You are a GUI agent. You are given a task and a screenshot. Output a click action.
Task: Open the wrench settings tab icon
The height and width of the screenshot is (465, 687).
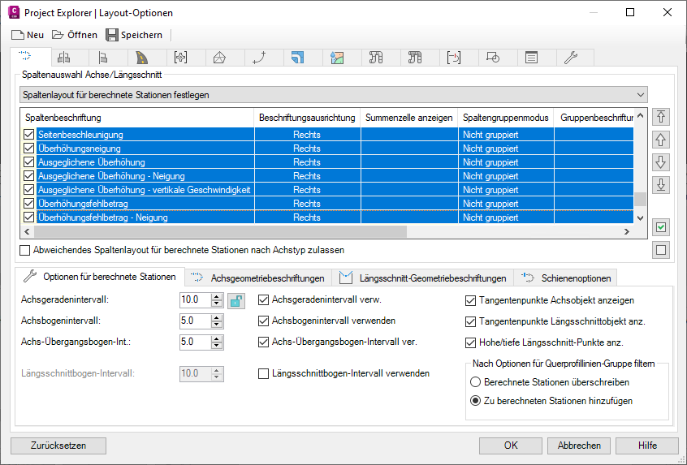click(x=571, y=57)
